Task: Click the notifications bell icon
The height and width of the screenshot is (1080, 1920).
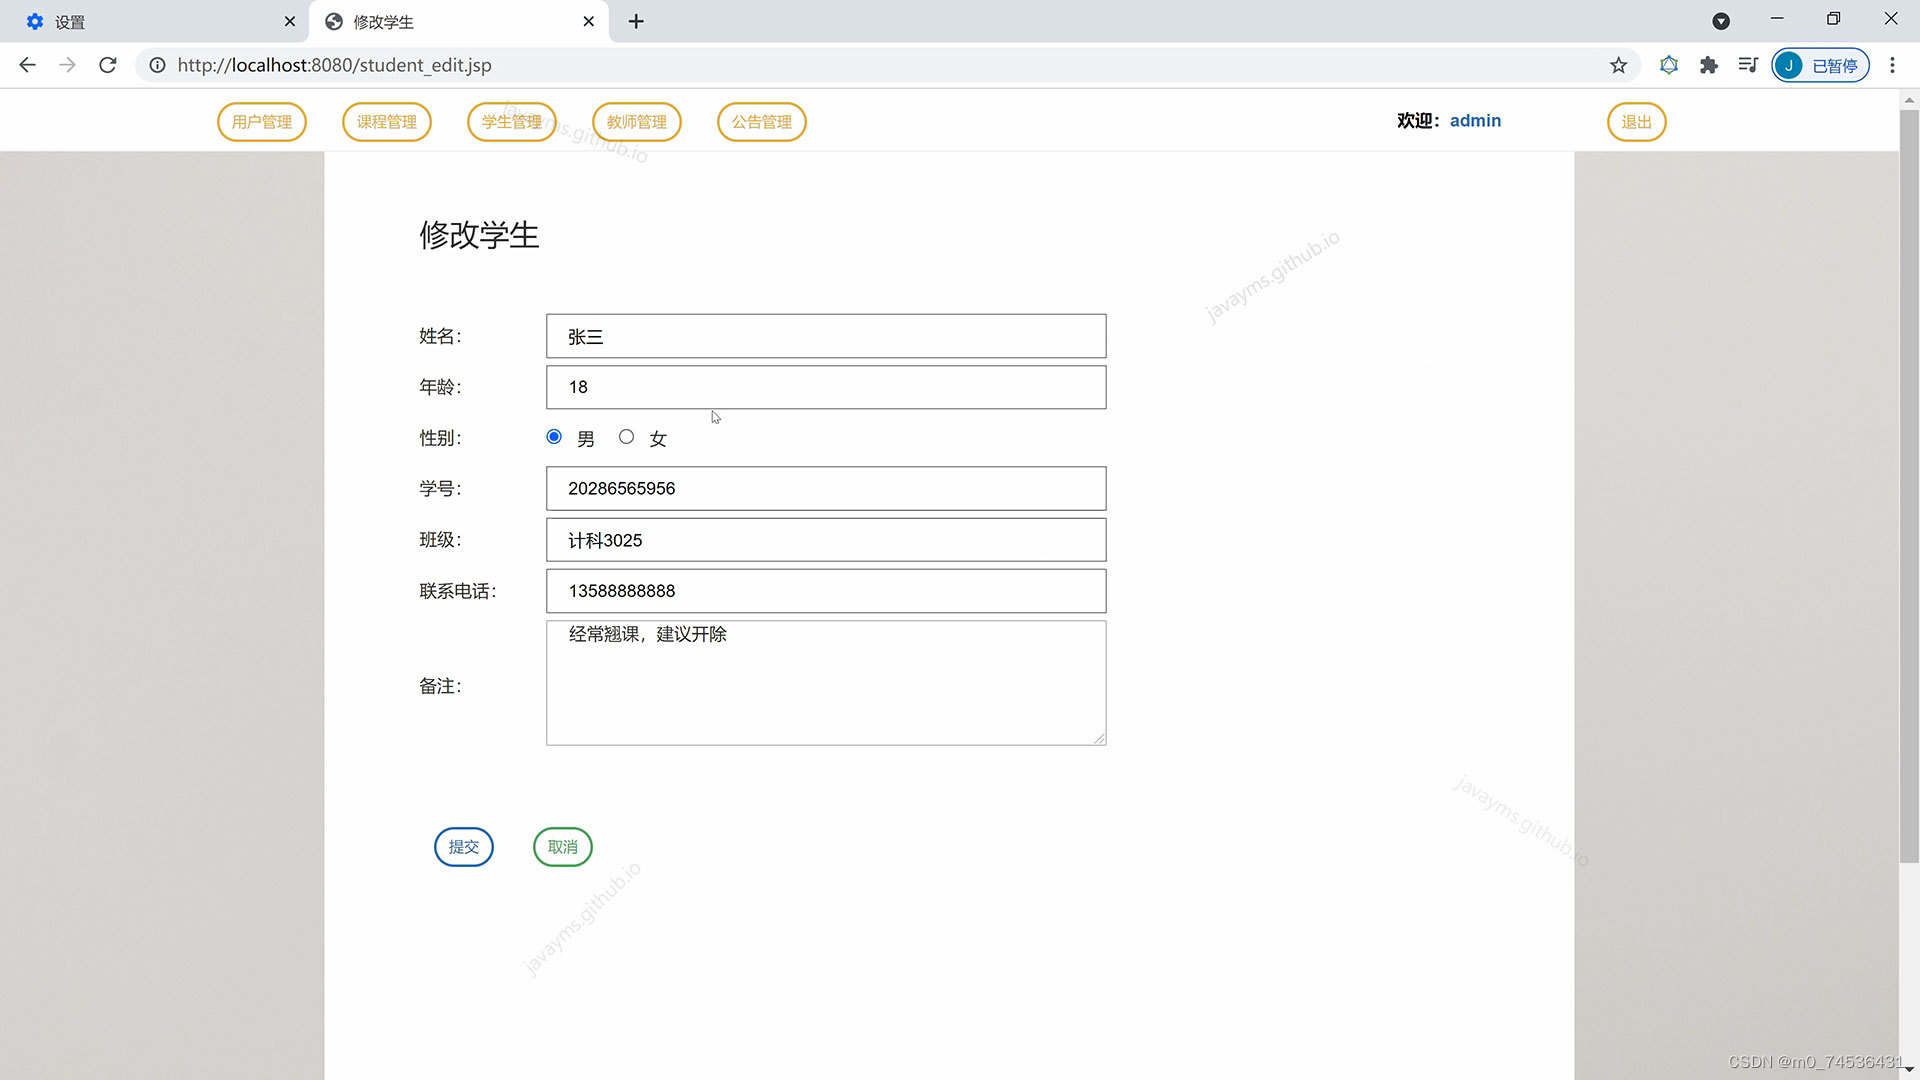Action: [x=1668, y=65]
